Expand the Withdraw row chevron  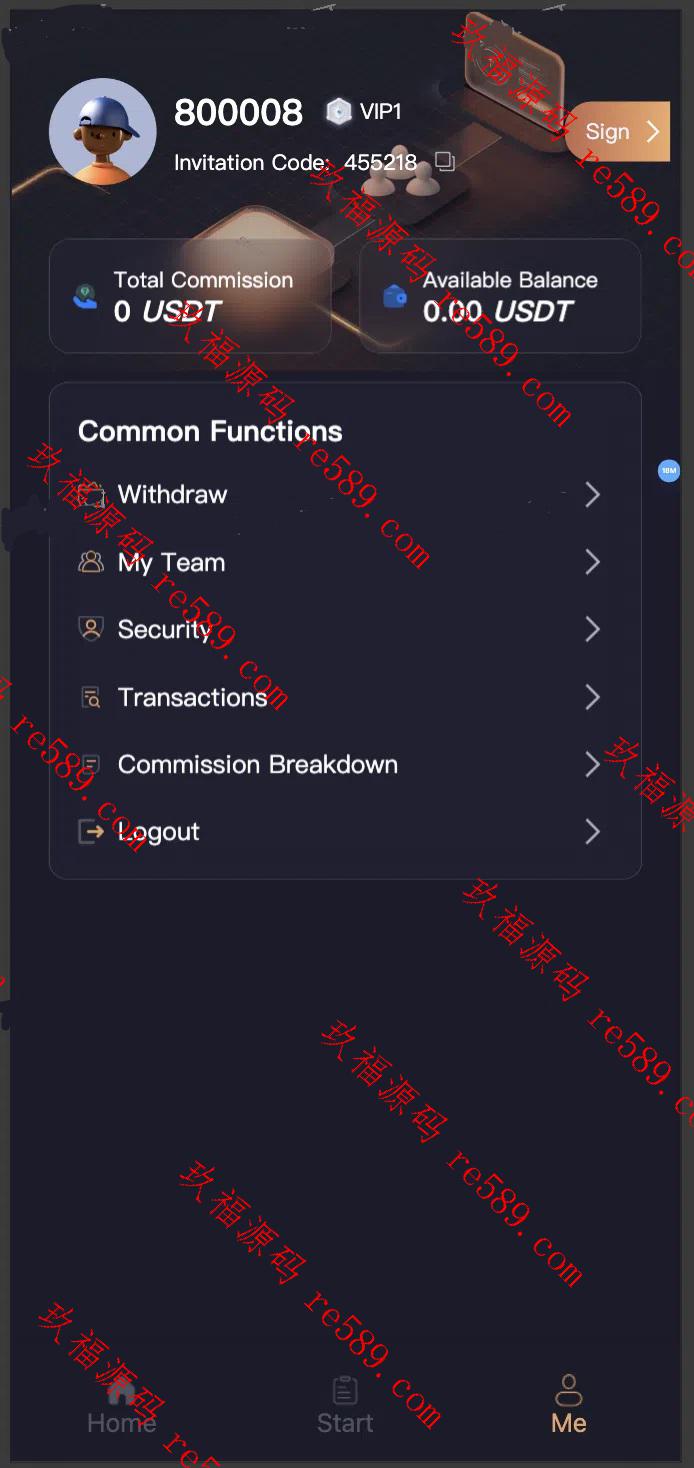[592, 494]
